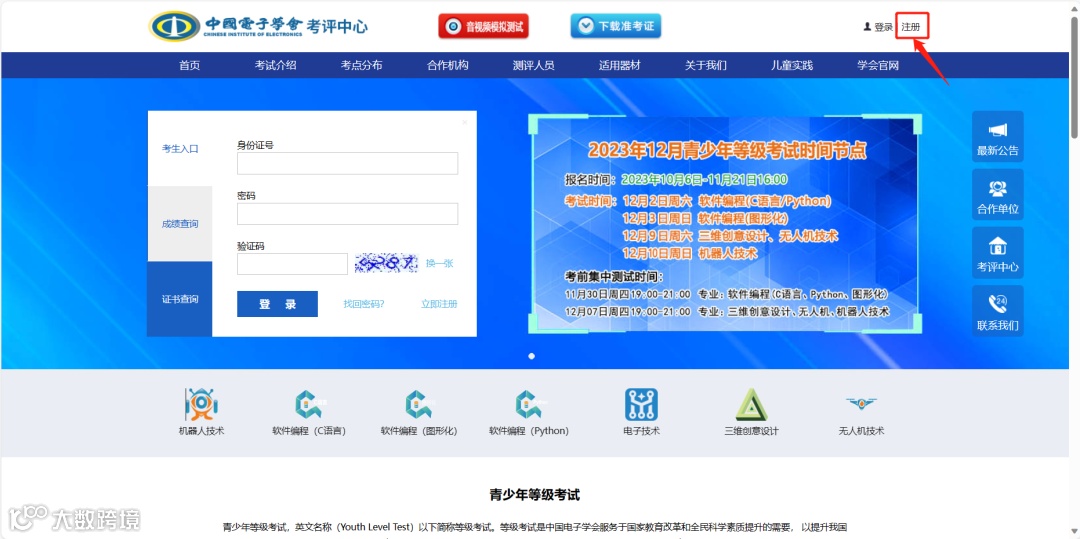The height and width of the screenshot is (539, 1080).
Task: Open the 首页 menu item
Action: 189,65
